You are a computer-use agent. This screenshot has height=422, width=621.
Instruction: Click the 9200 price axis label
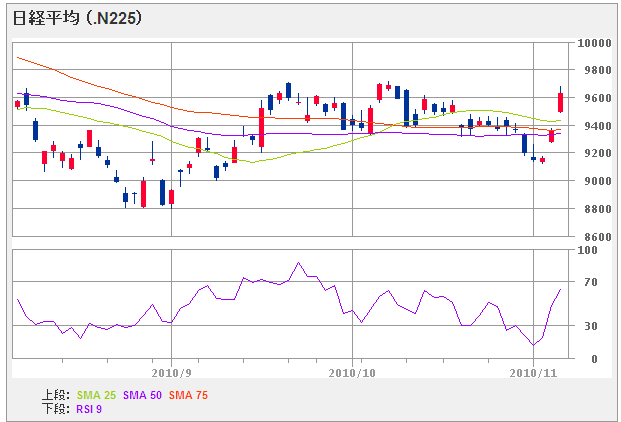click(x=598, y=153)
